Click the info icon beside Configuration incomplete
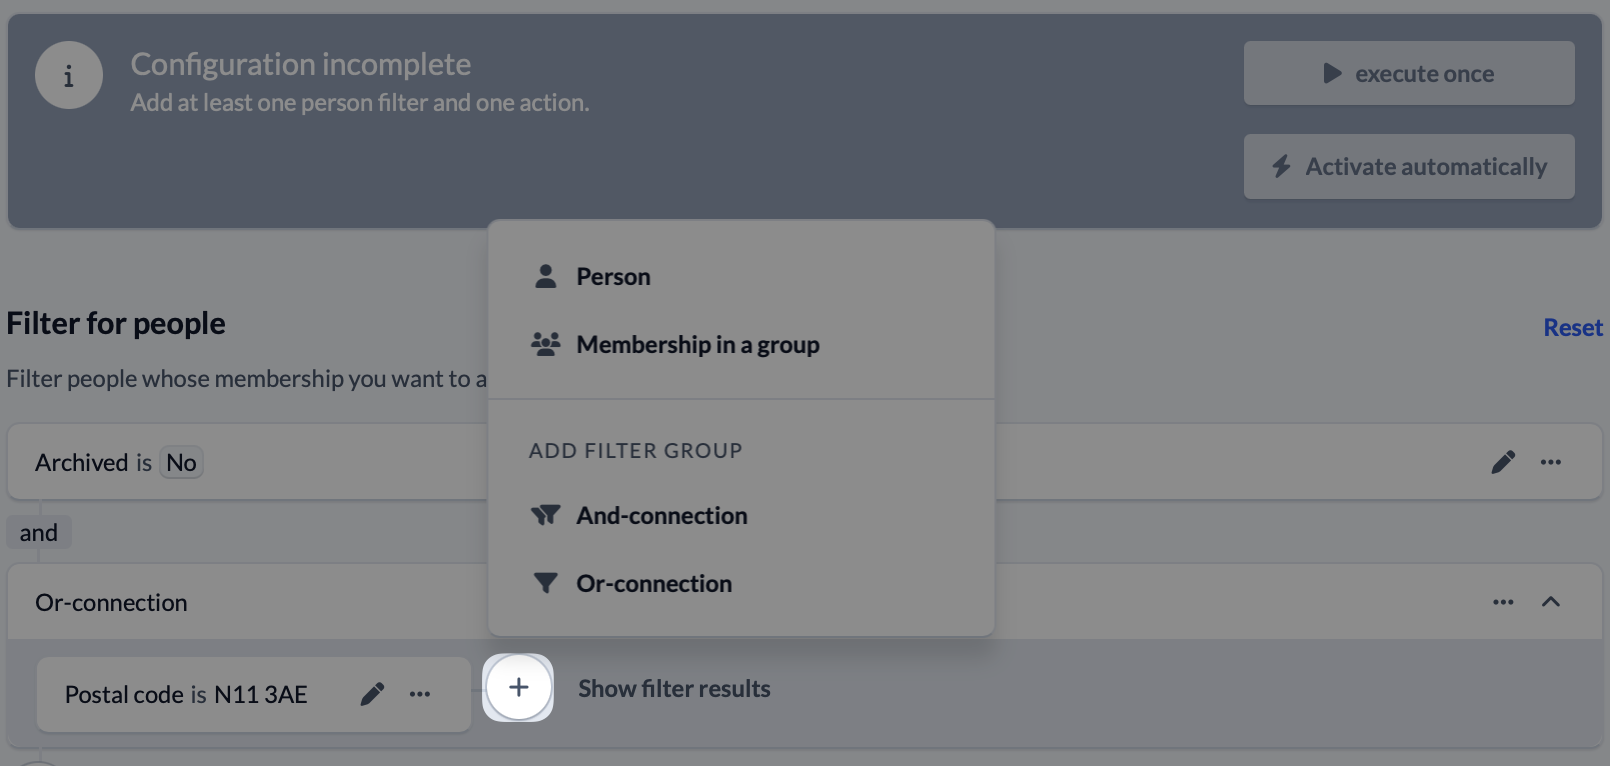 tap(68, 76)
